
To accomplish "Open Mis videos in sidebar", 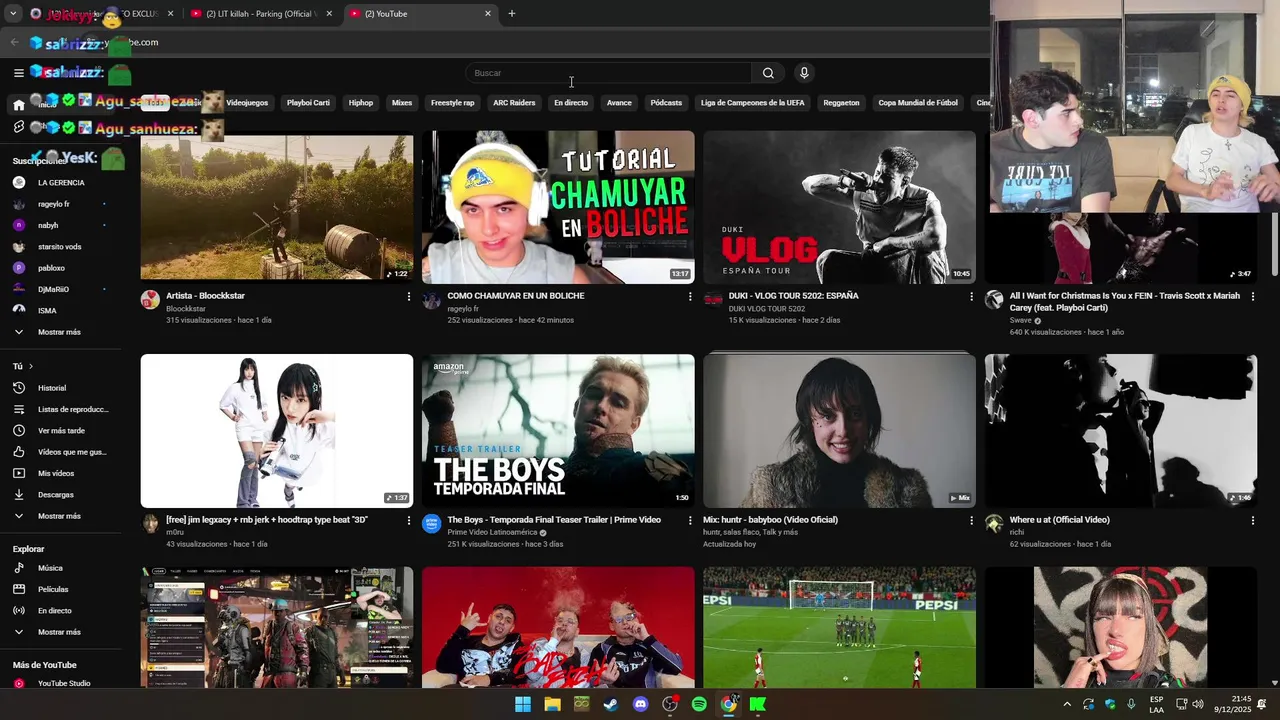I will click(x=56, y=474).
